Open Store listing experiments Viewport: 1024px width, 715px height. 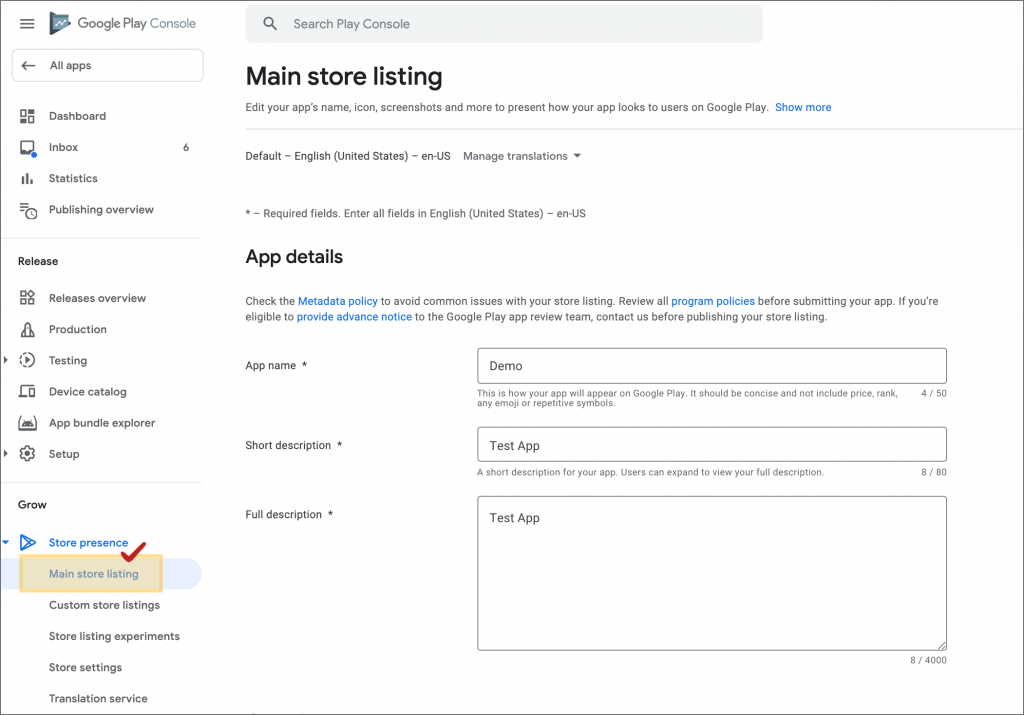(x=114, y=636)
